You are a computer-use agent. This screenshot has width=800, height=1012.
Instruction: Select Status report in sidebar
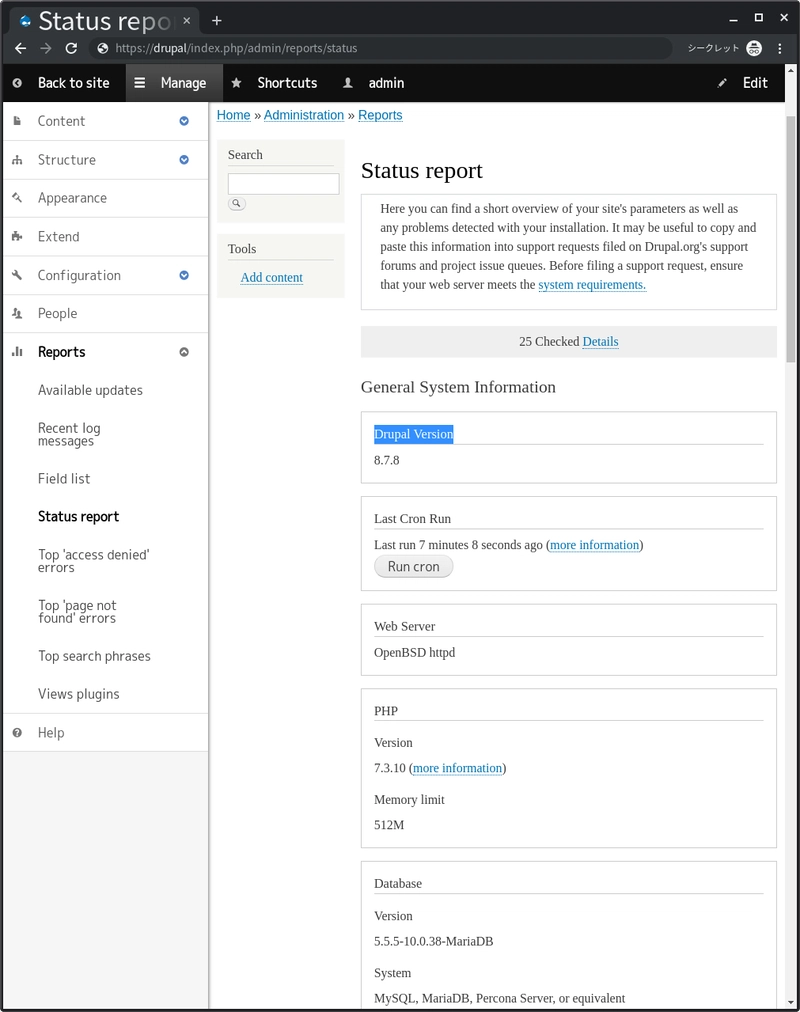79,516
